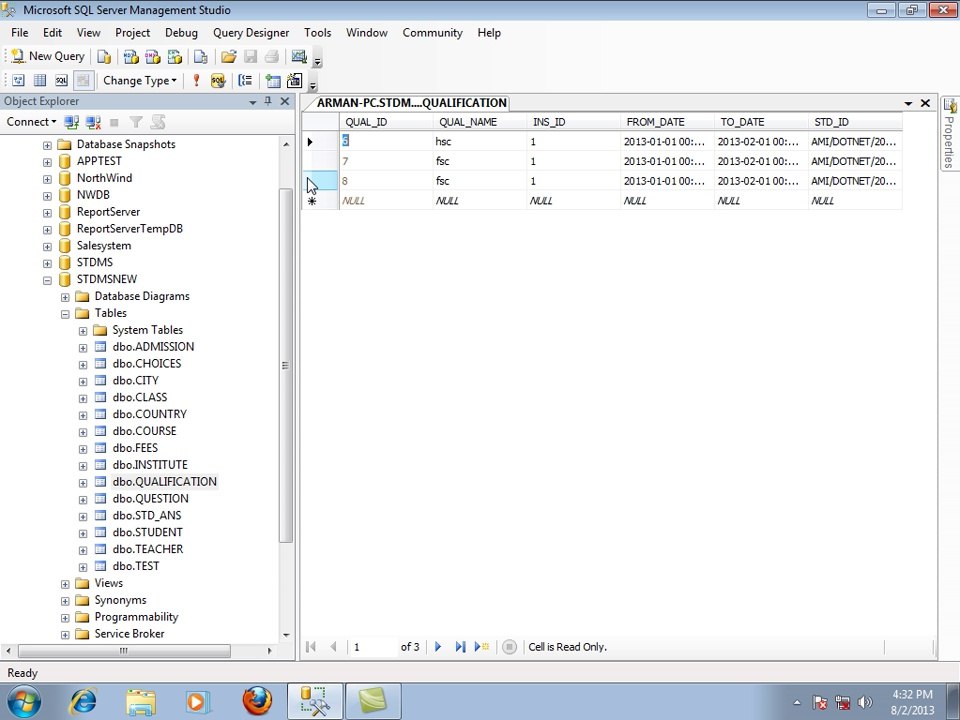Open a Database Engine Query
Viewport: 960px width, 720px height.
(105, 56)
